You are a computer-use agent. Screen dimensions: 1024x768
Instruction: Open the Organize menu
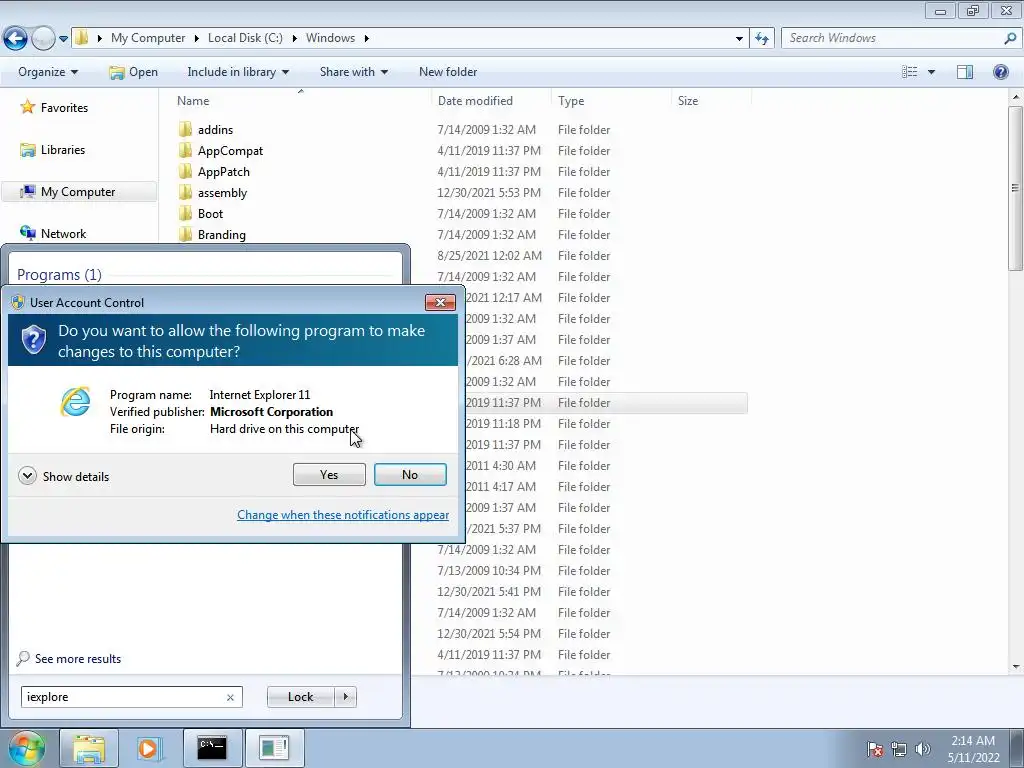pos(48,72)
